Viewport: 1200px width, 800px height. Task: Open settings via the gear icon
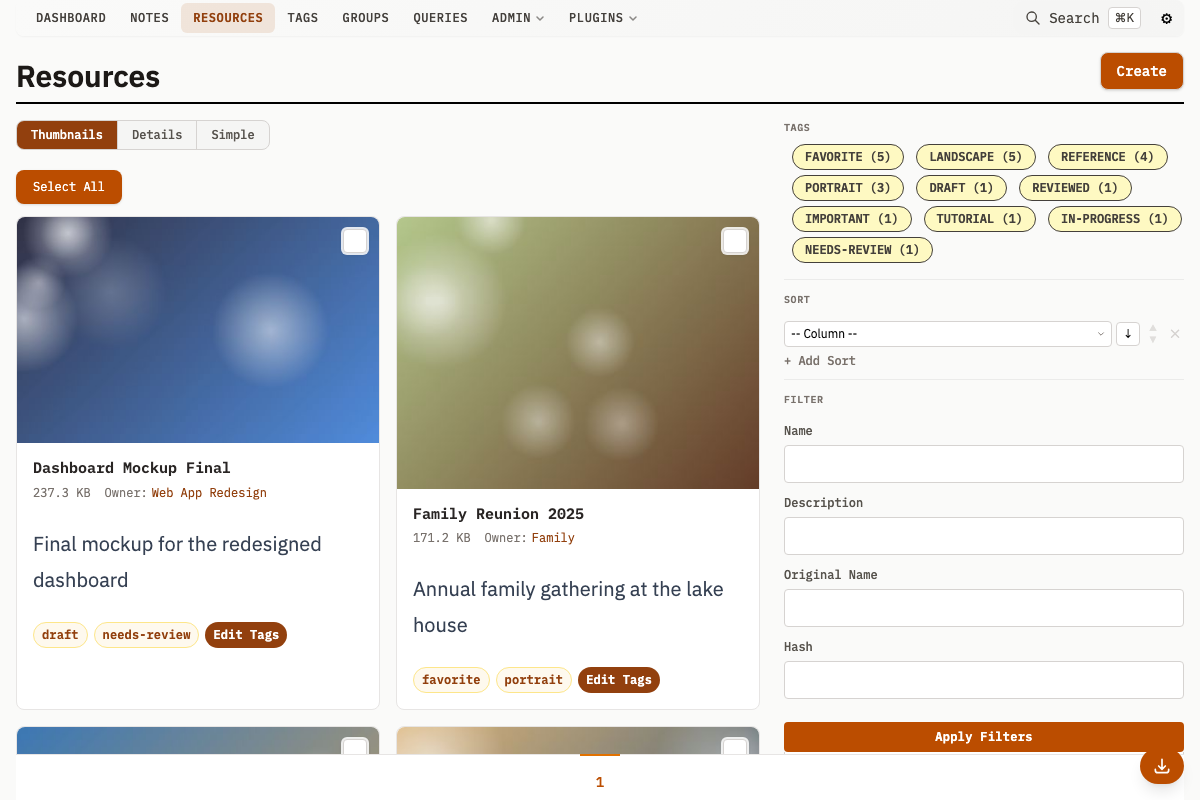1166,18
